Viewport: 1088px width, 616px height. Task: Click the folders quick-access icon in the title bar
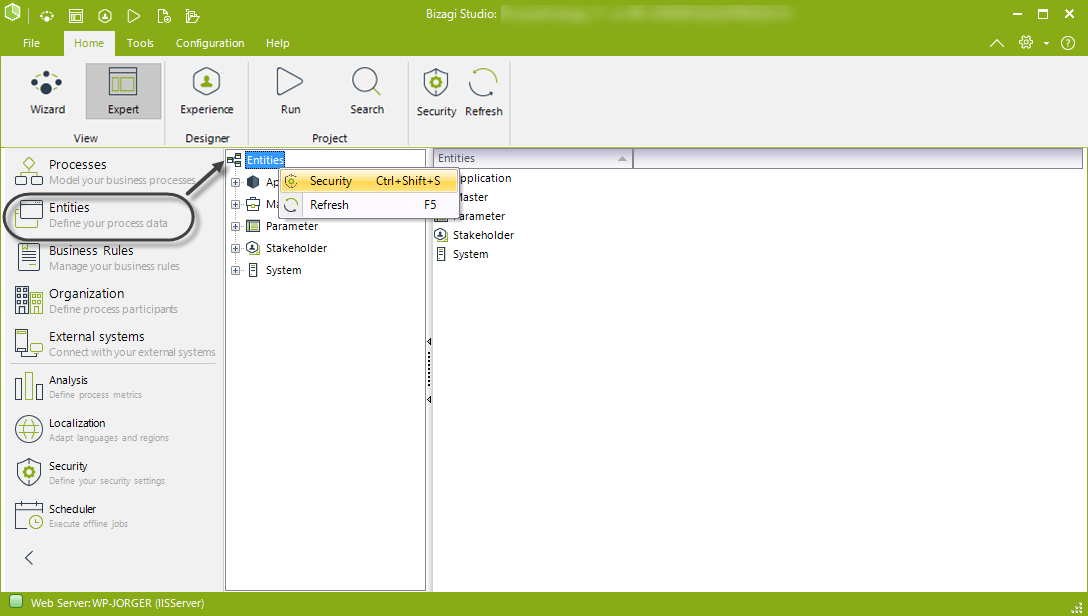pos(192,15)
